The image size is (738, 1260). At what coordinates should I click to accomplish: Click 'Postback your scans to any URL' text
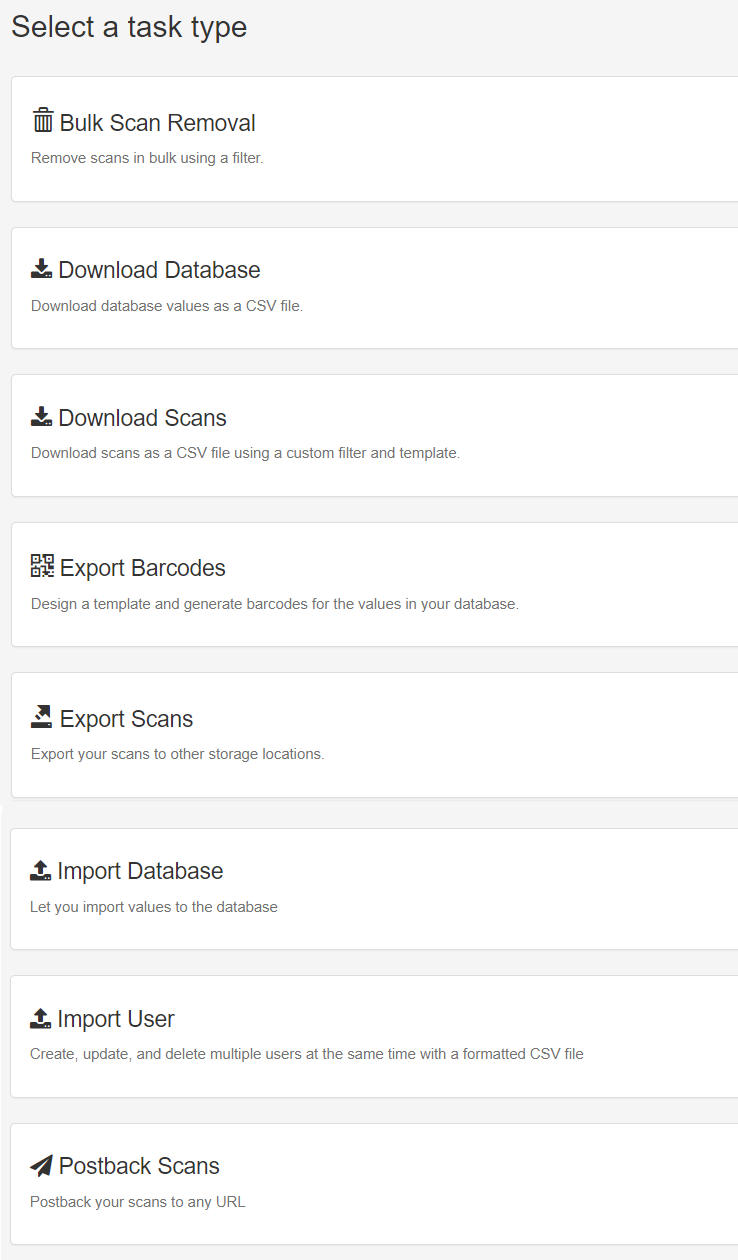point(138,1202)
